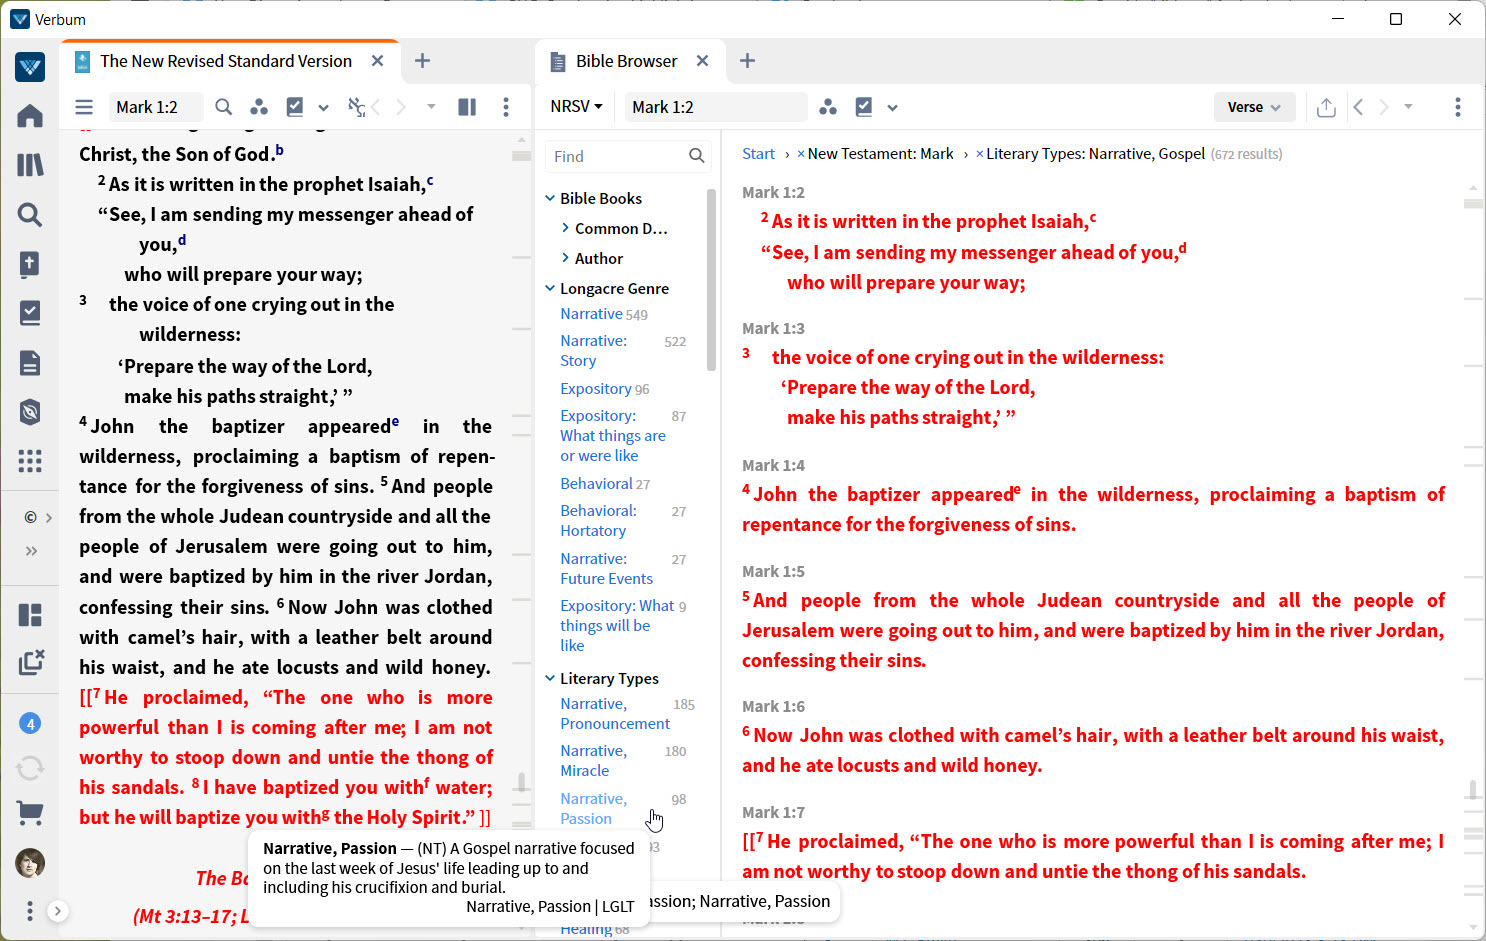Show more sidebar shortcuts via the double chevron

pyautogui.click(x=31, y=551)
